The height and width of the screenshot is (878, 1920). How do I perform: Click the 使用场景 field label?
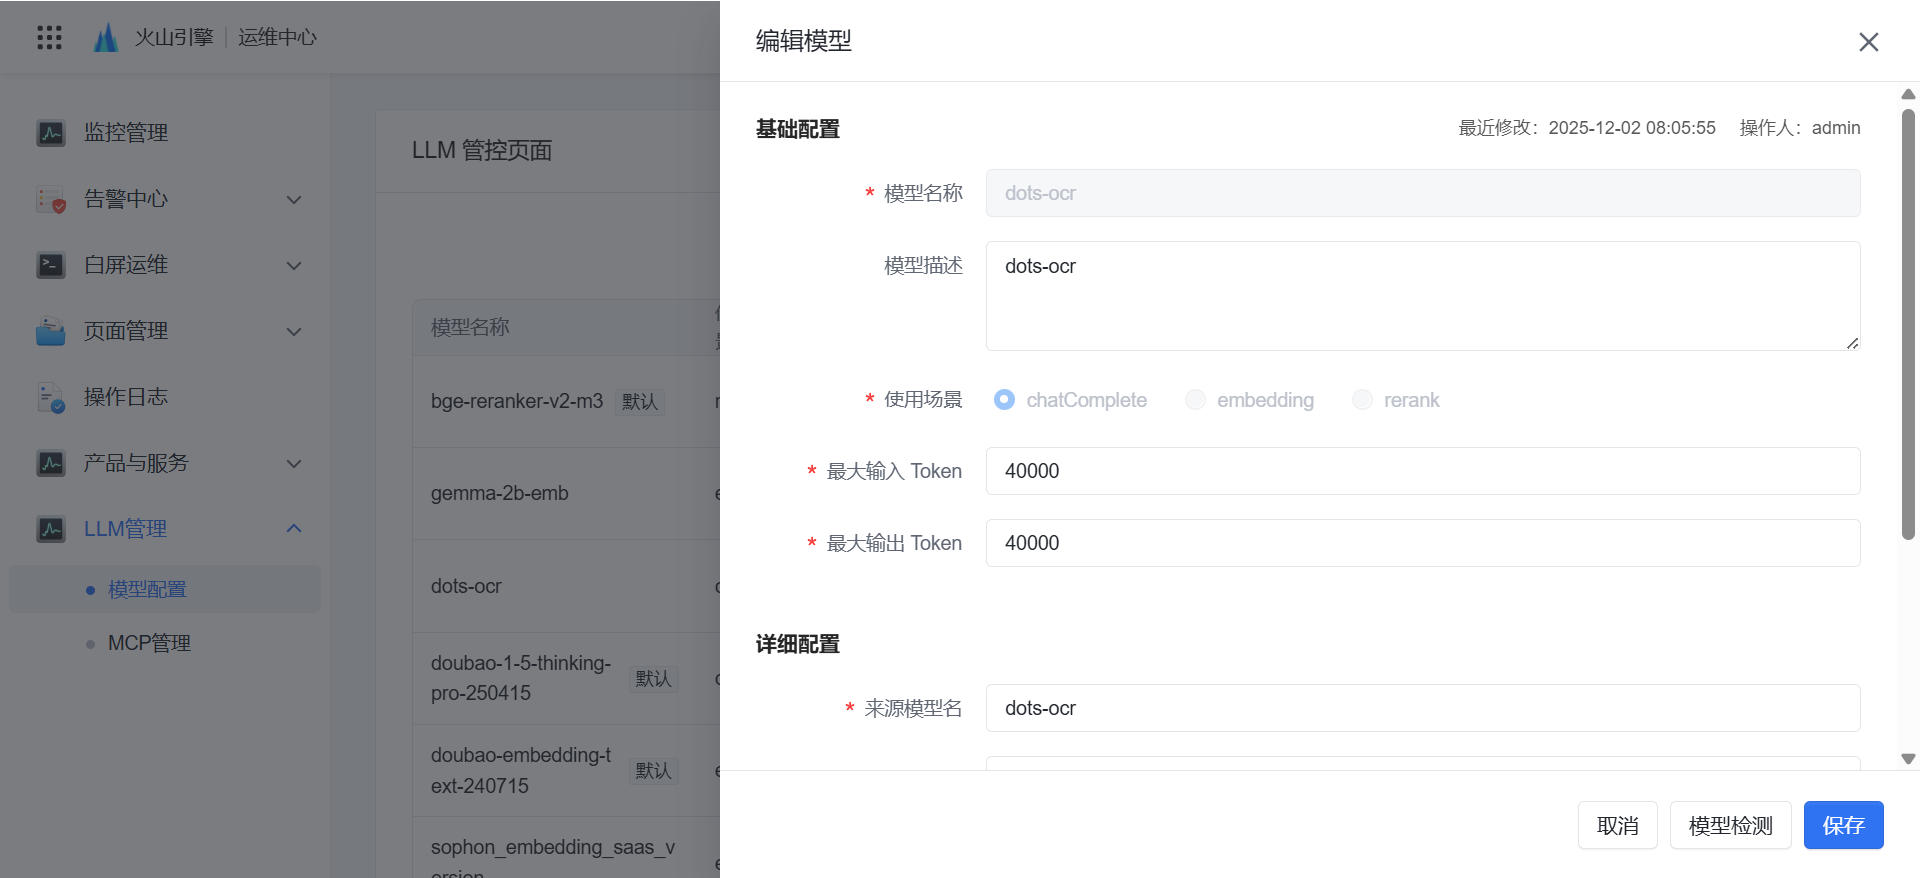click(923, 400)
